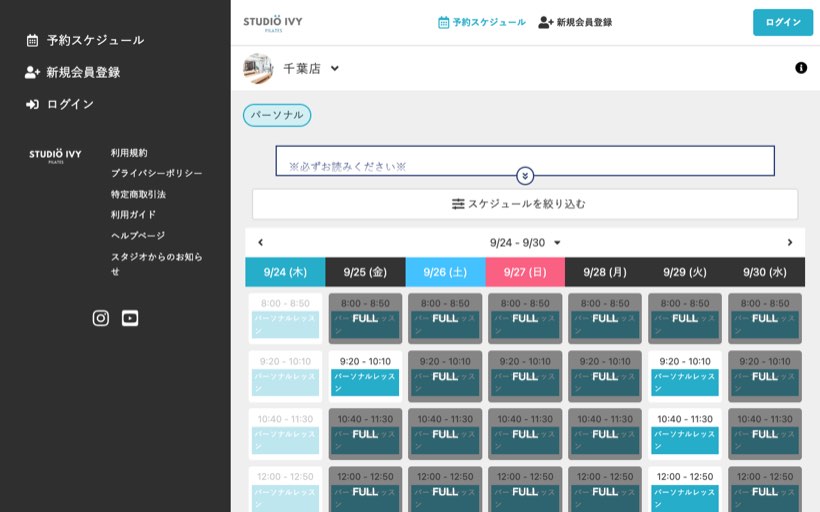Click 9/30 9:20 - 10:10 FULL slot
This screenshot has height=512, width=820.
click(765, 376)
